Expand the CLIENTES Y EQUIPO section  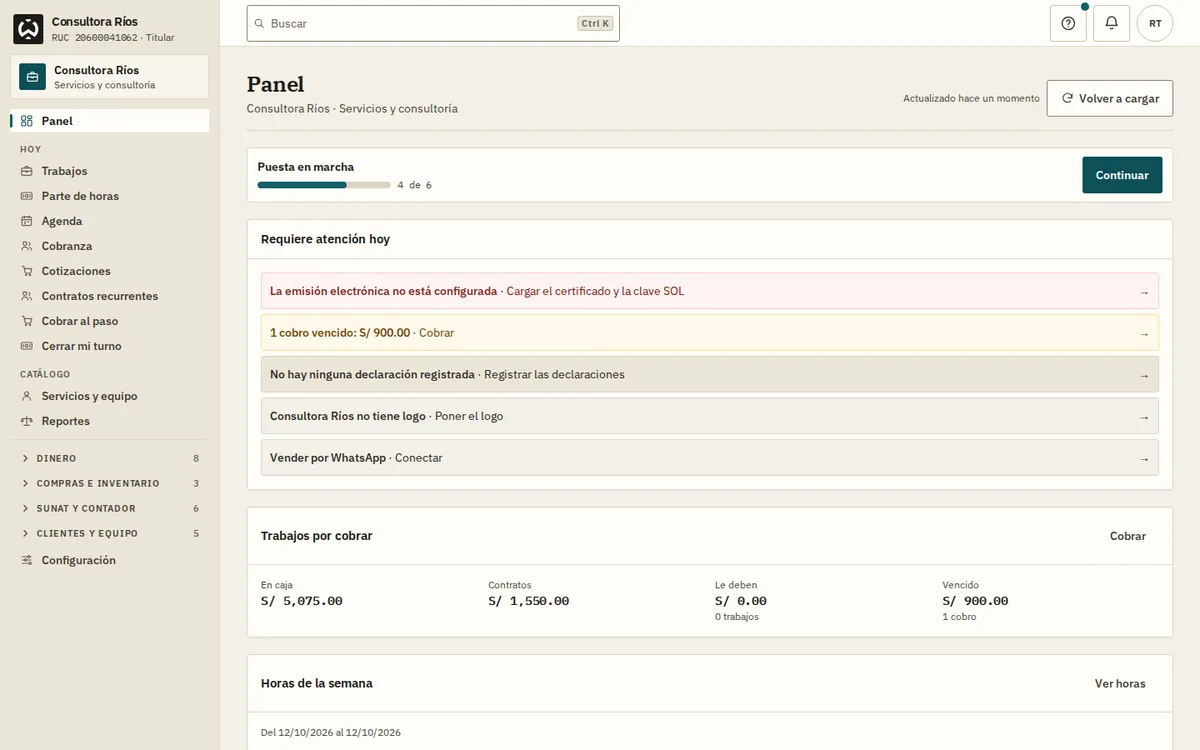pos(110,533)
